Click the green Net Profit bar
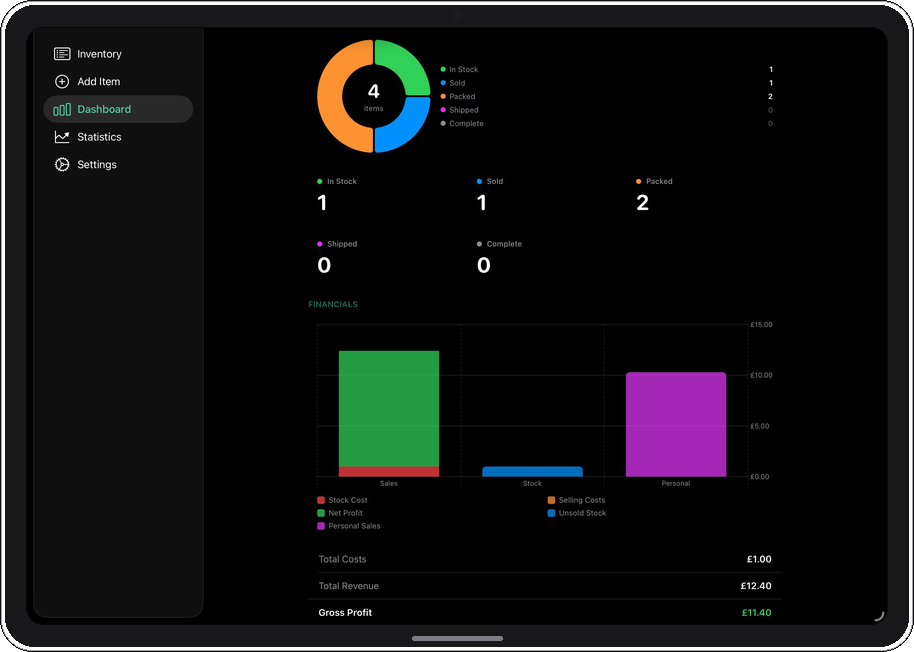Screen dimensions: 914x652 (389, 408)
